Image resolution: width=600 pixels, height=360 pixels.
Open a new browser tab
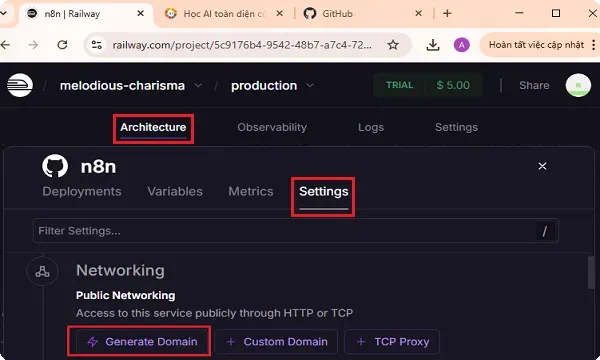point(447,13)
